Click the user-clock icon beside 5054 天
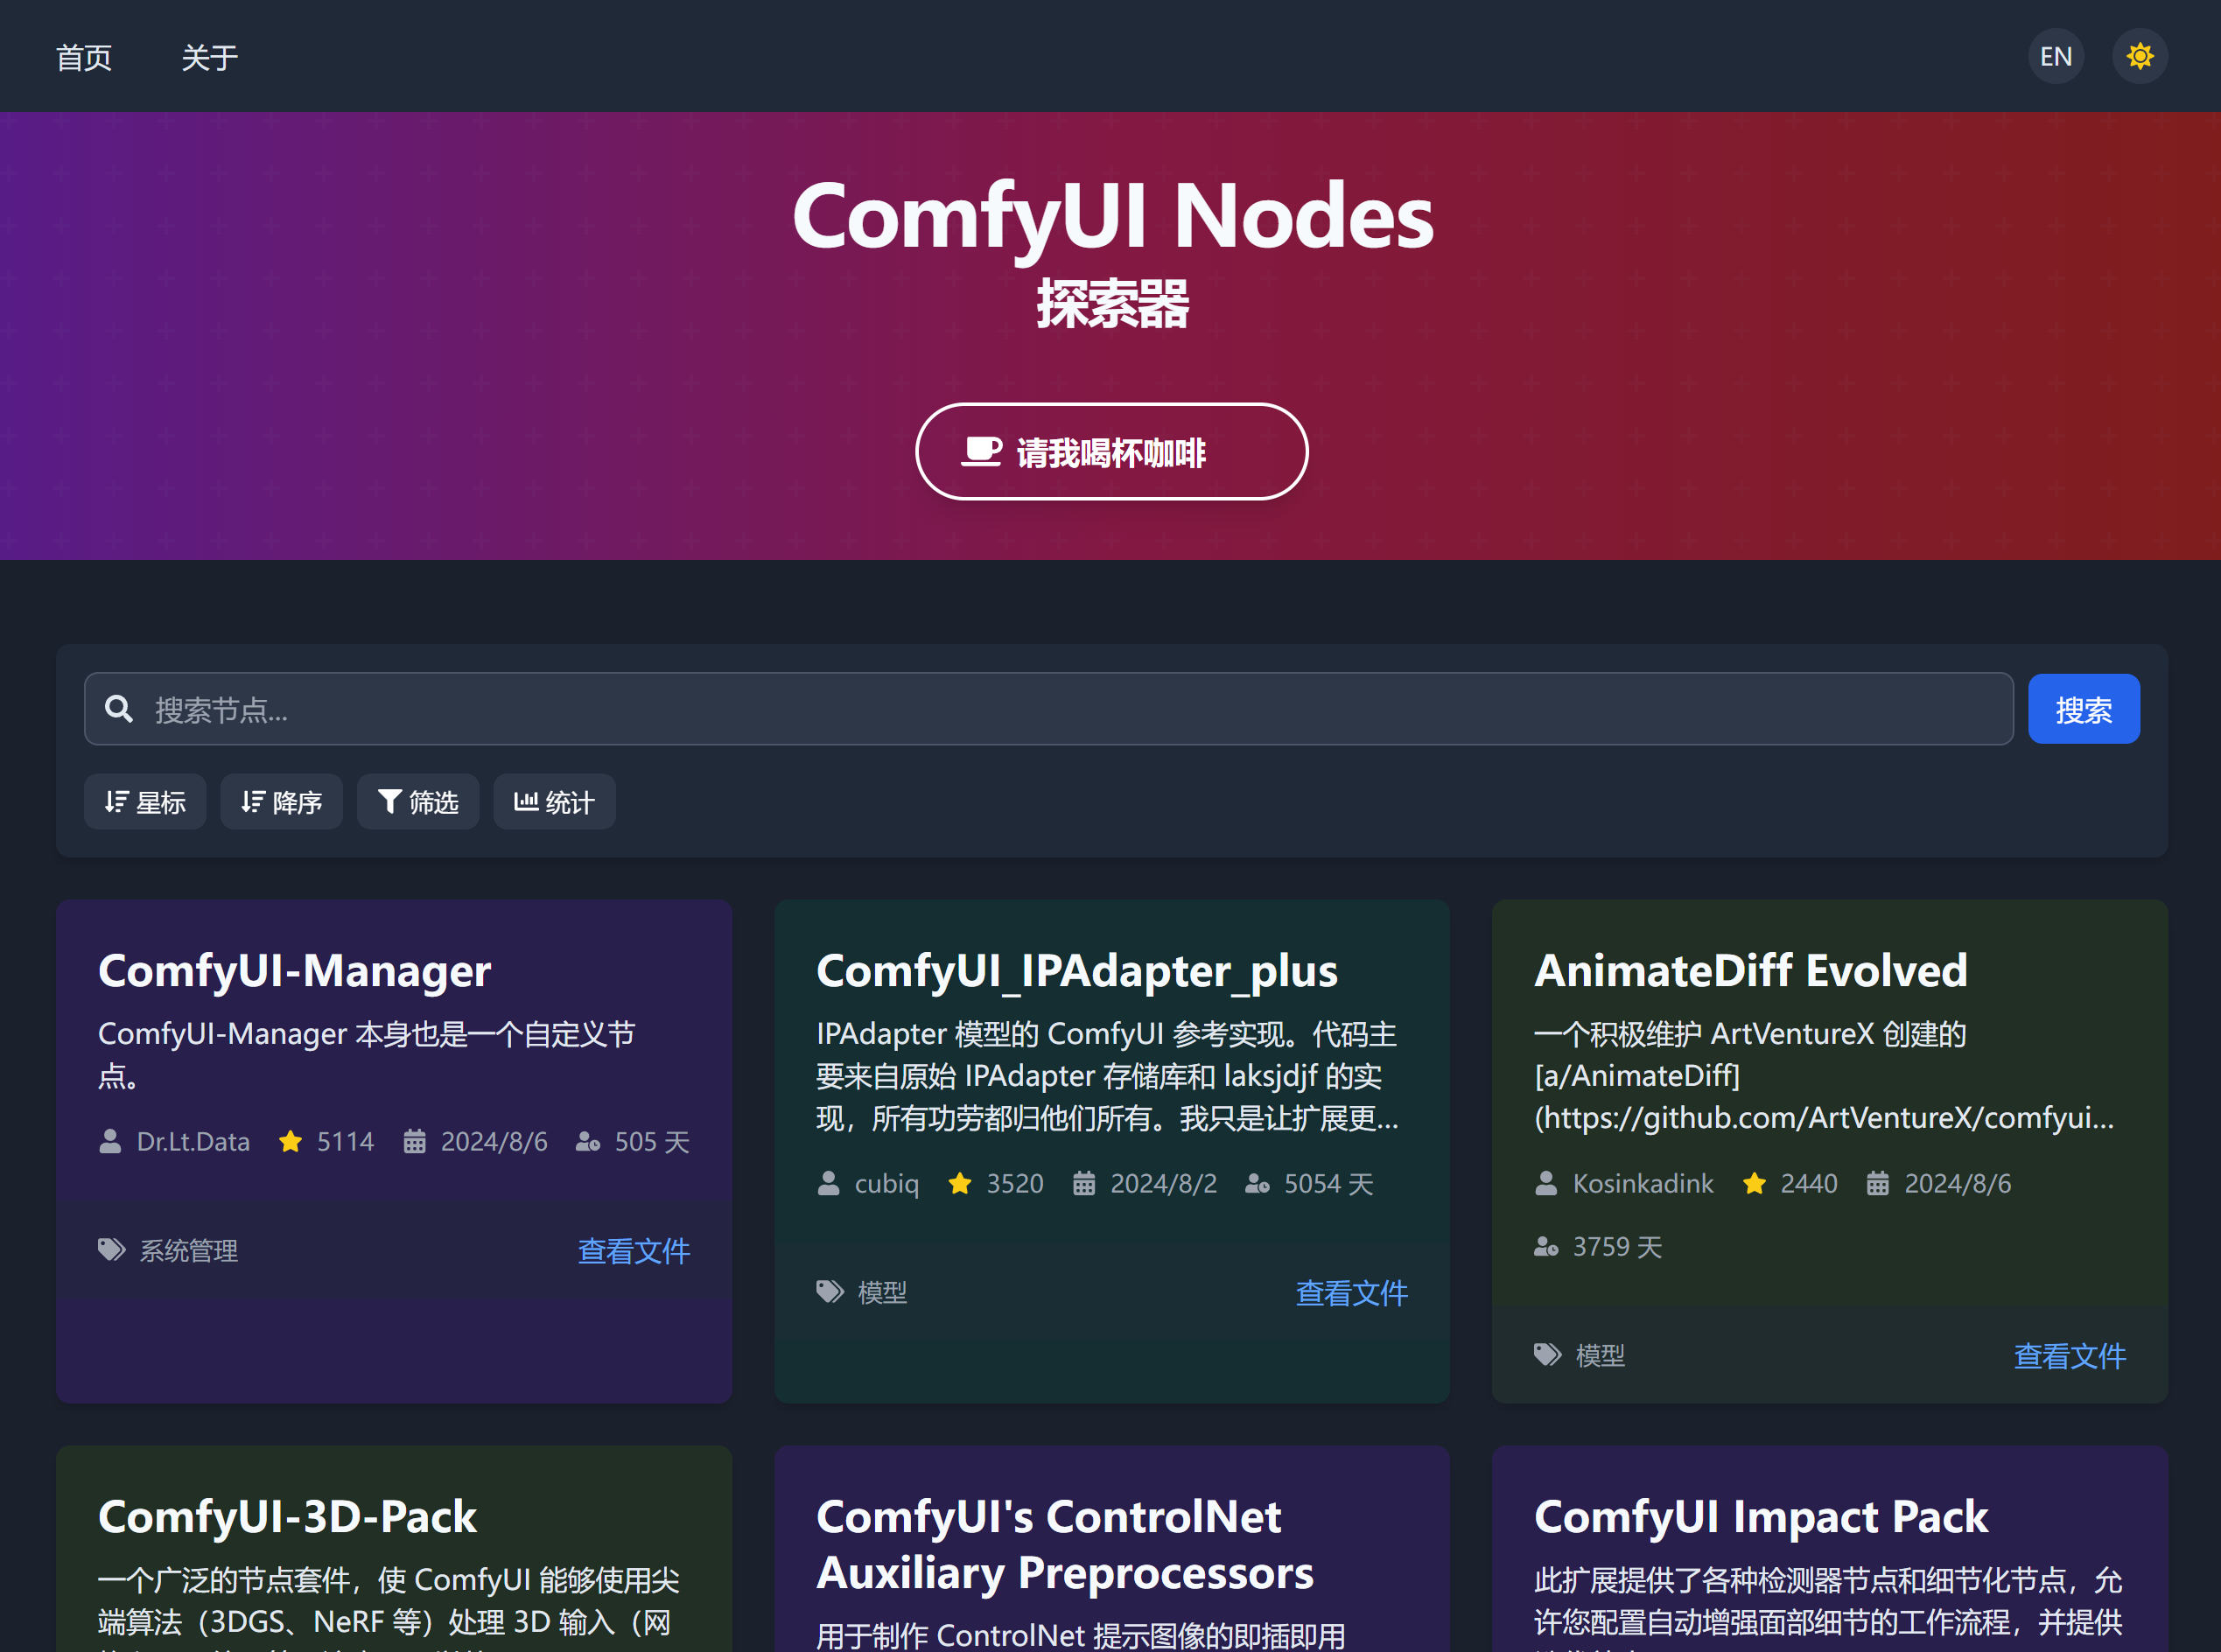The image size is (2221, 1652). 1257,1183
